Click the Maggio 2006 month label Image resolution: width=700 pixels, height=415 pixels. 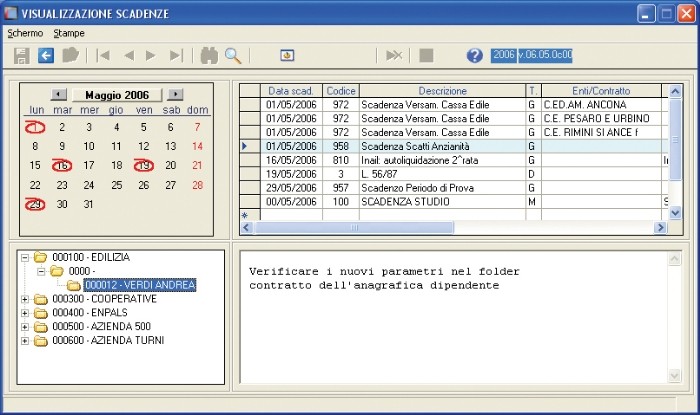point(117,95)
